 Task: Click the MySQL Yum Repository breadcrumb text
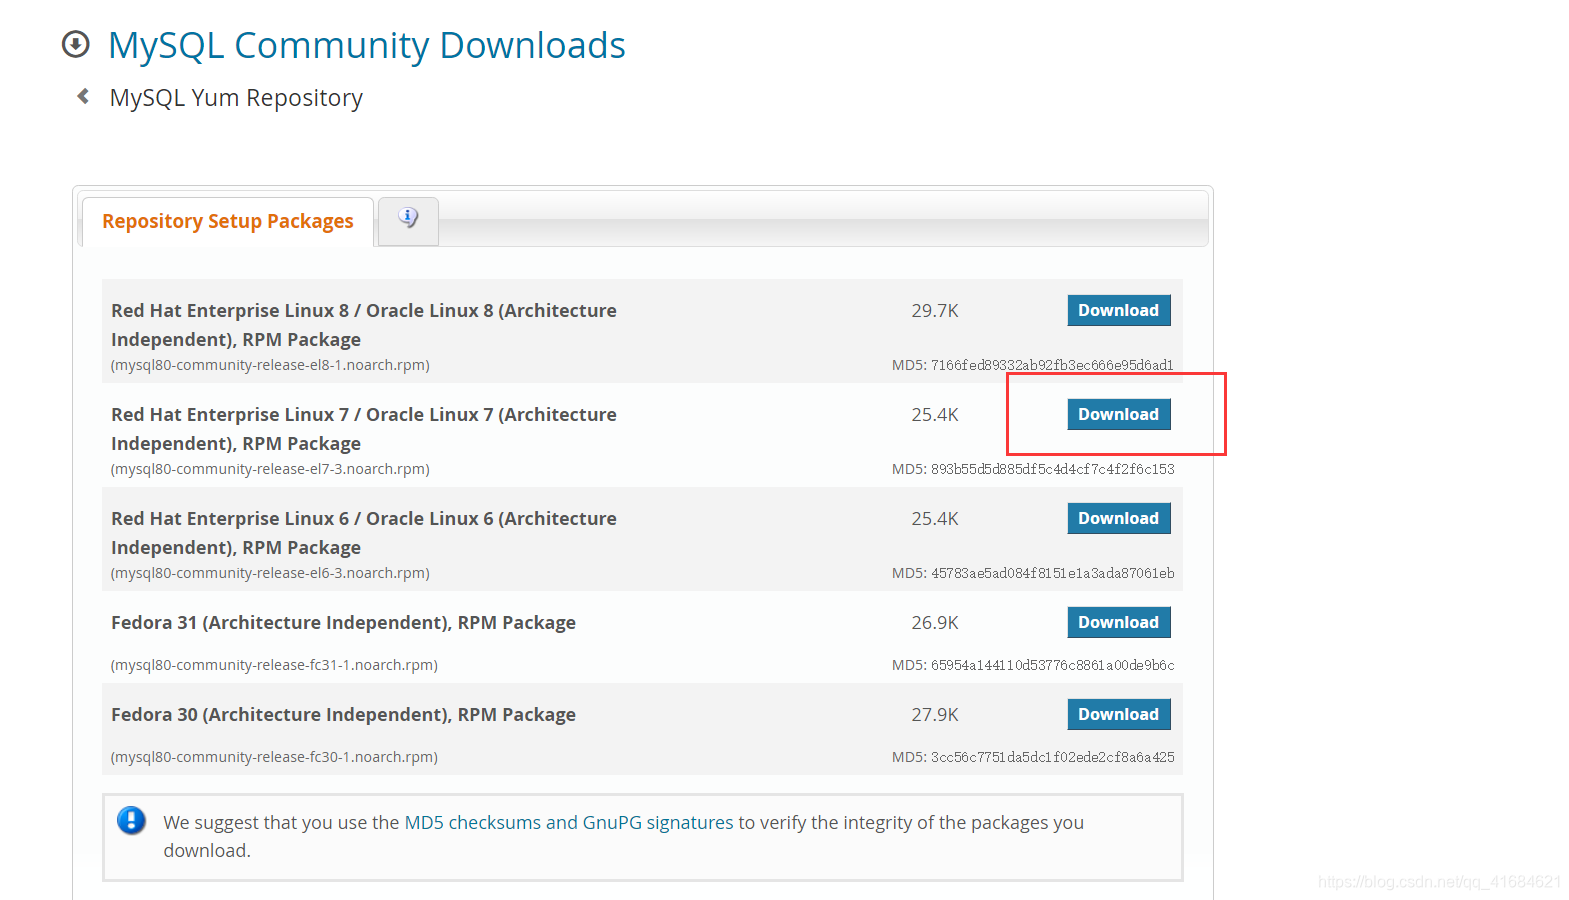[236, 98]
